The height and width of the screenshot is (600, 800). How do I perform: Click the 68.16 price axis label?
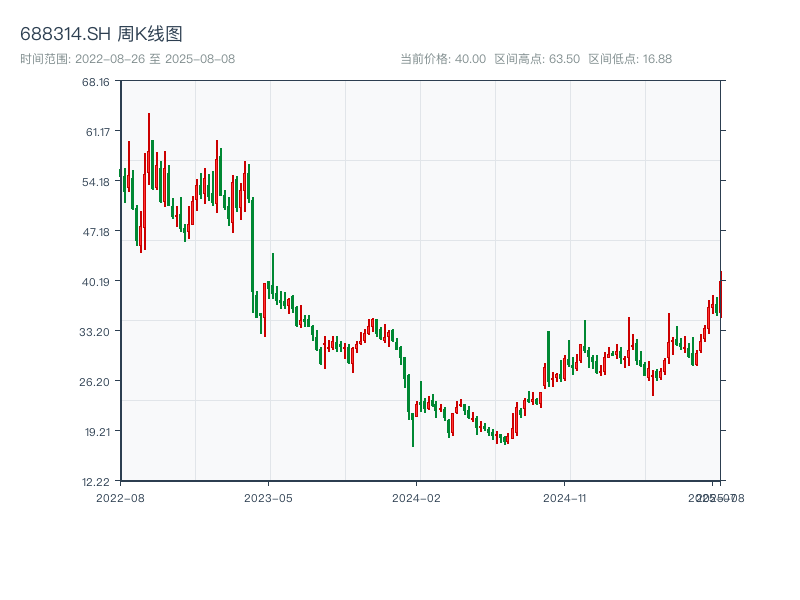96,82
